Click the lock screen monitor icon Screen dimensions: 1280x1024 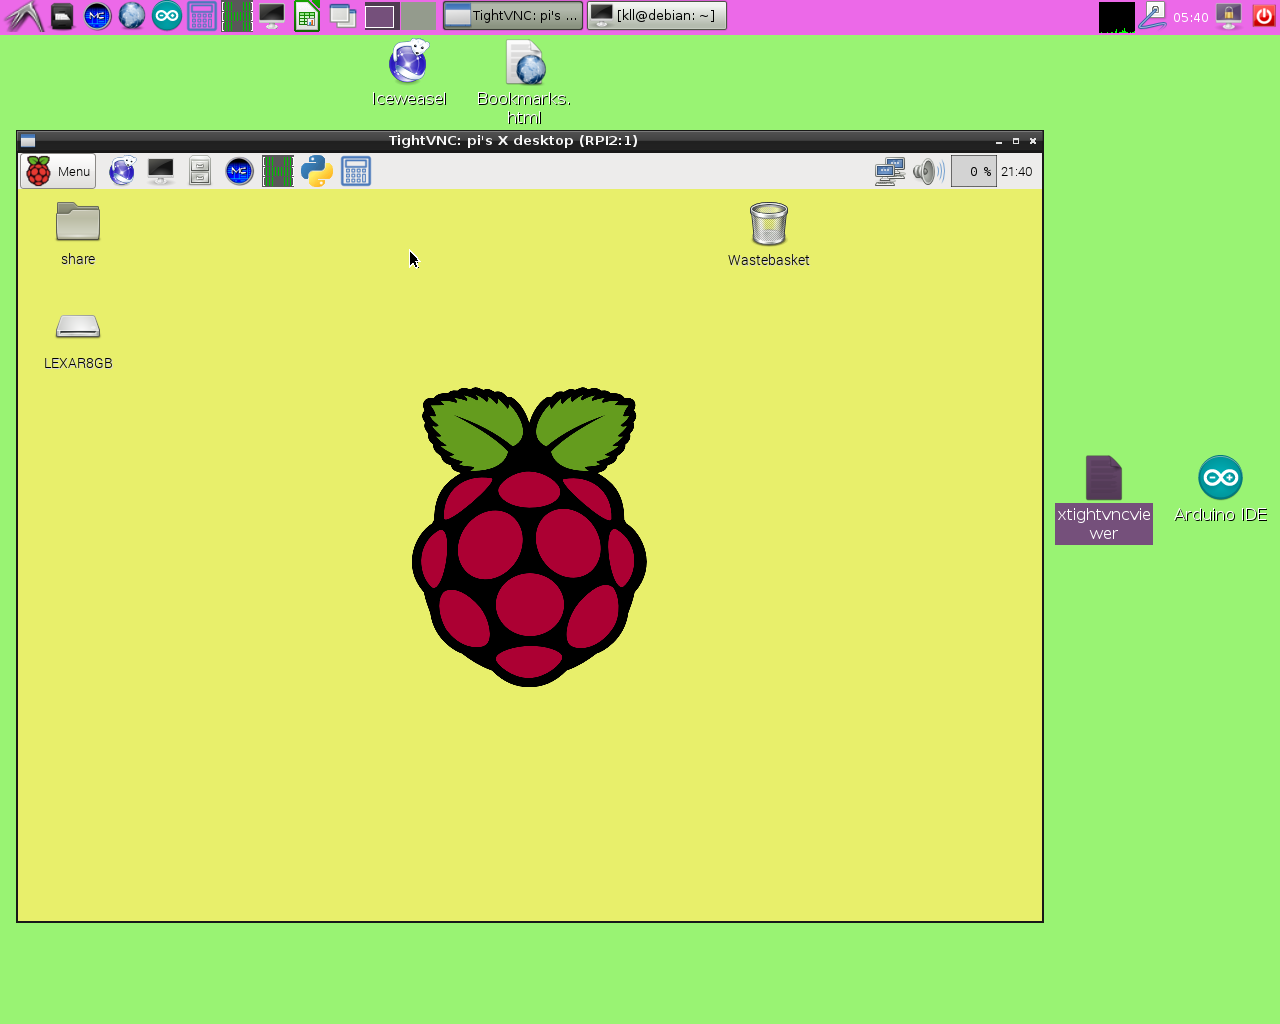(x=1229, y=16)
